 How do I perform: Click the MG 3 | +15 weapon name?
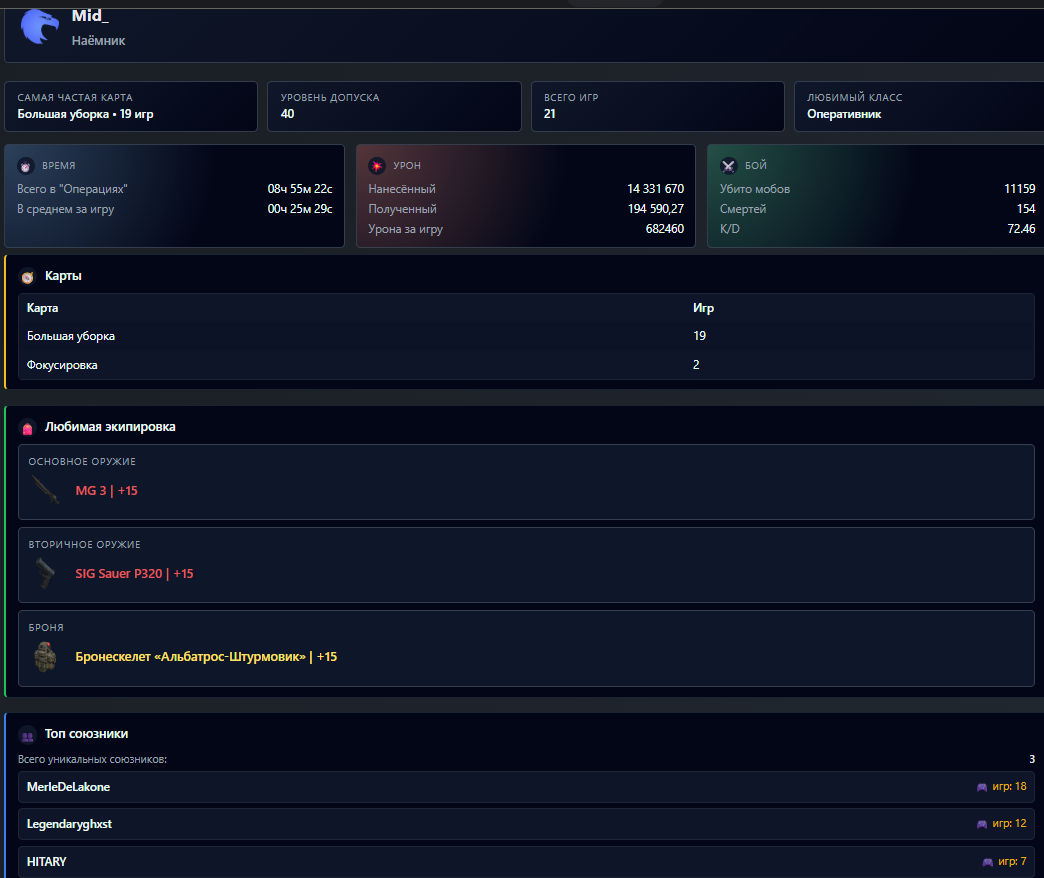(x=107, y=491)
